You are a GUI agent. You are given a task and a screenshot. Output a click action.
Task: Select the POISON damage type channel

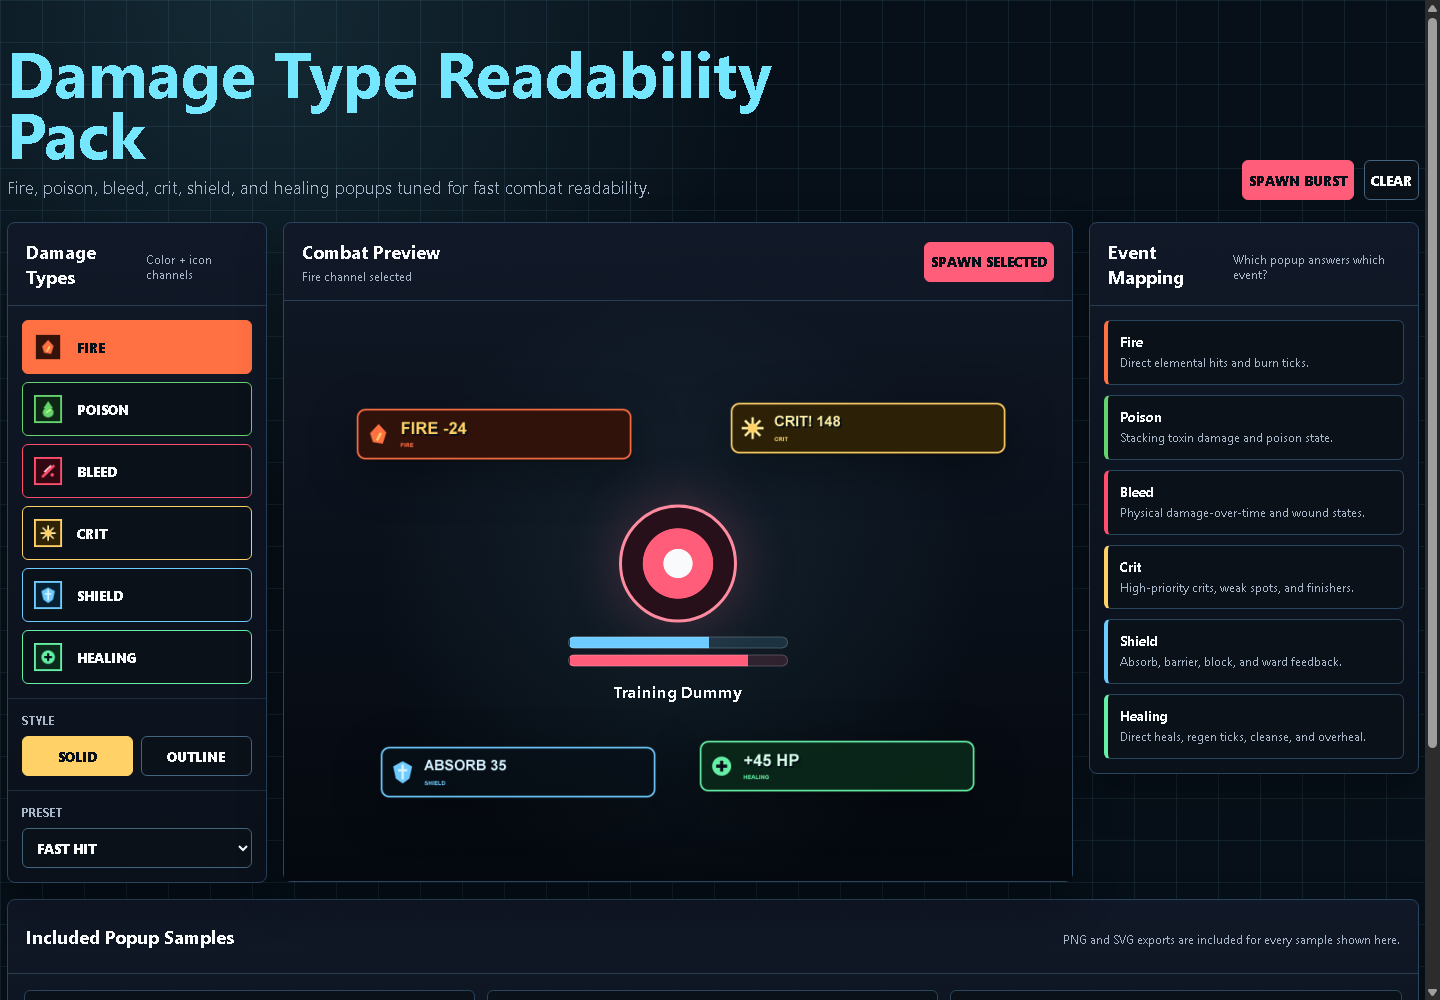pyautogui.click(x=137, y=409)
